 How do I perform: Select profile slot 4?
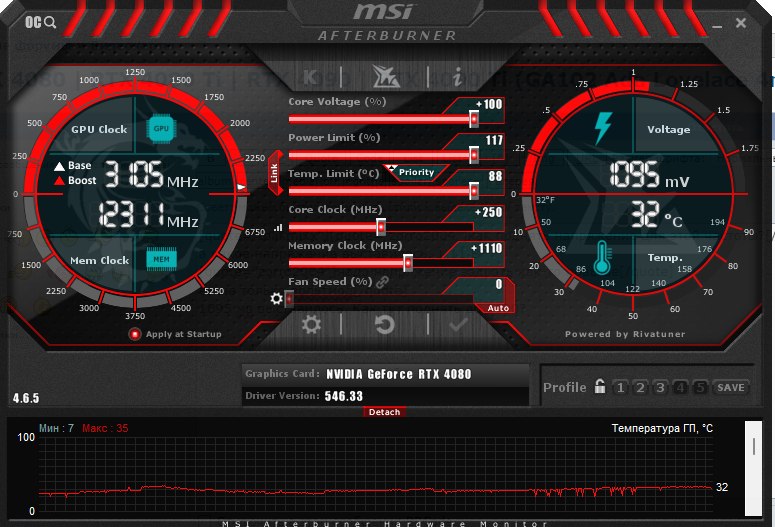(680, 388)
